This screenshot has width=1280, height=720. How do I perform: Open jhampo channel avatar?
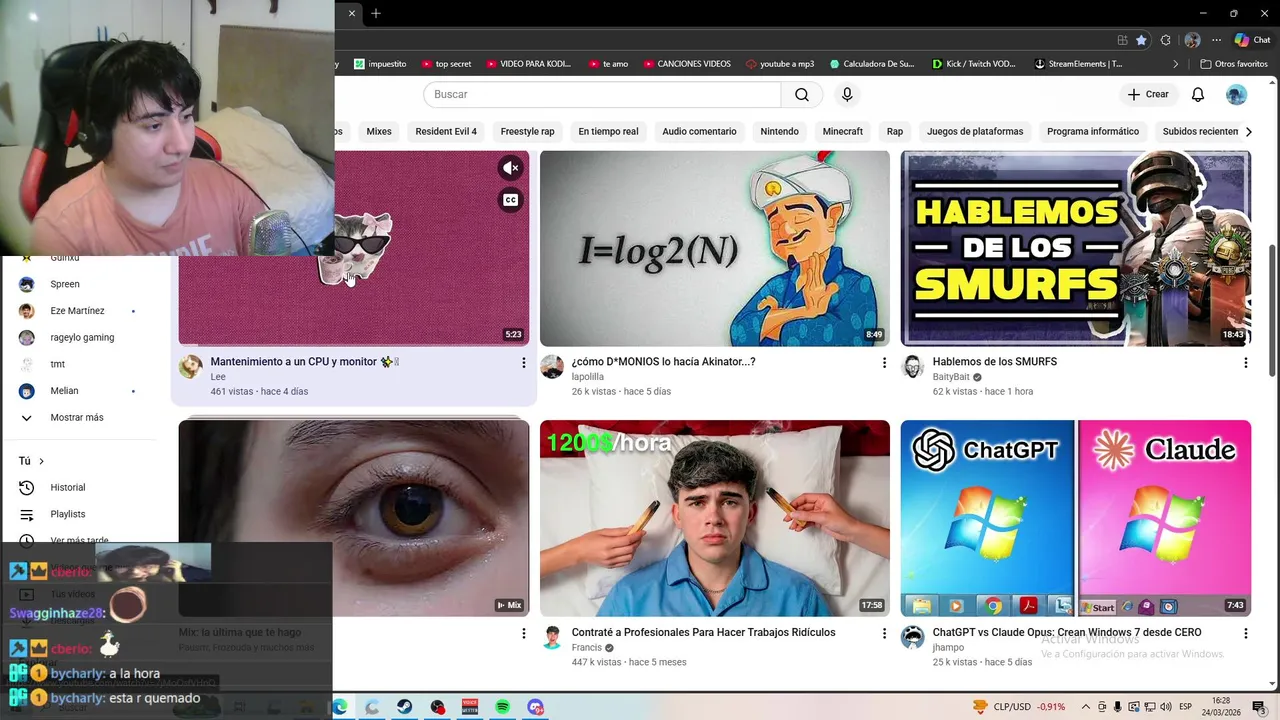click(912, 637)
